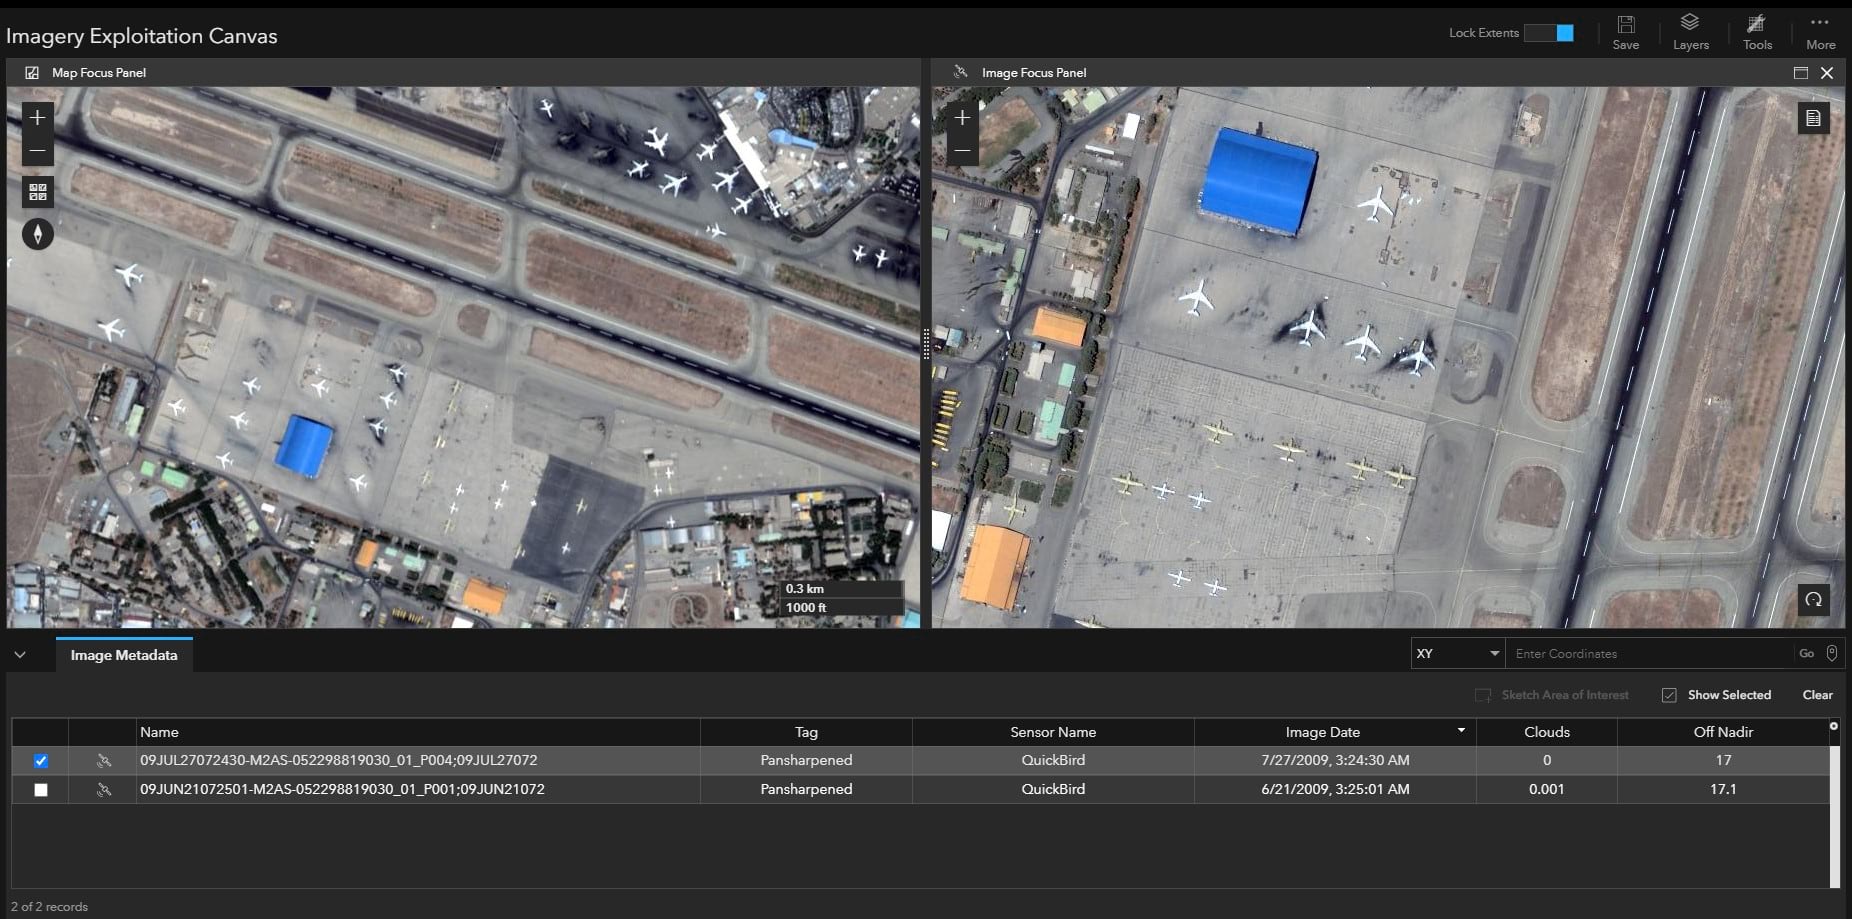Image resolution: width=1852 pixels, height=919 pixels.
Task: Click the Enter Coordinates input field
Action: [x=1650, y=654]
